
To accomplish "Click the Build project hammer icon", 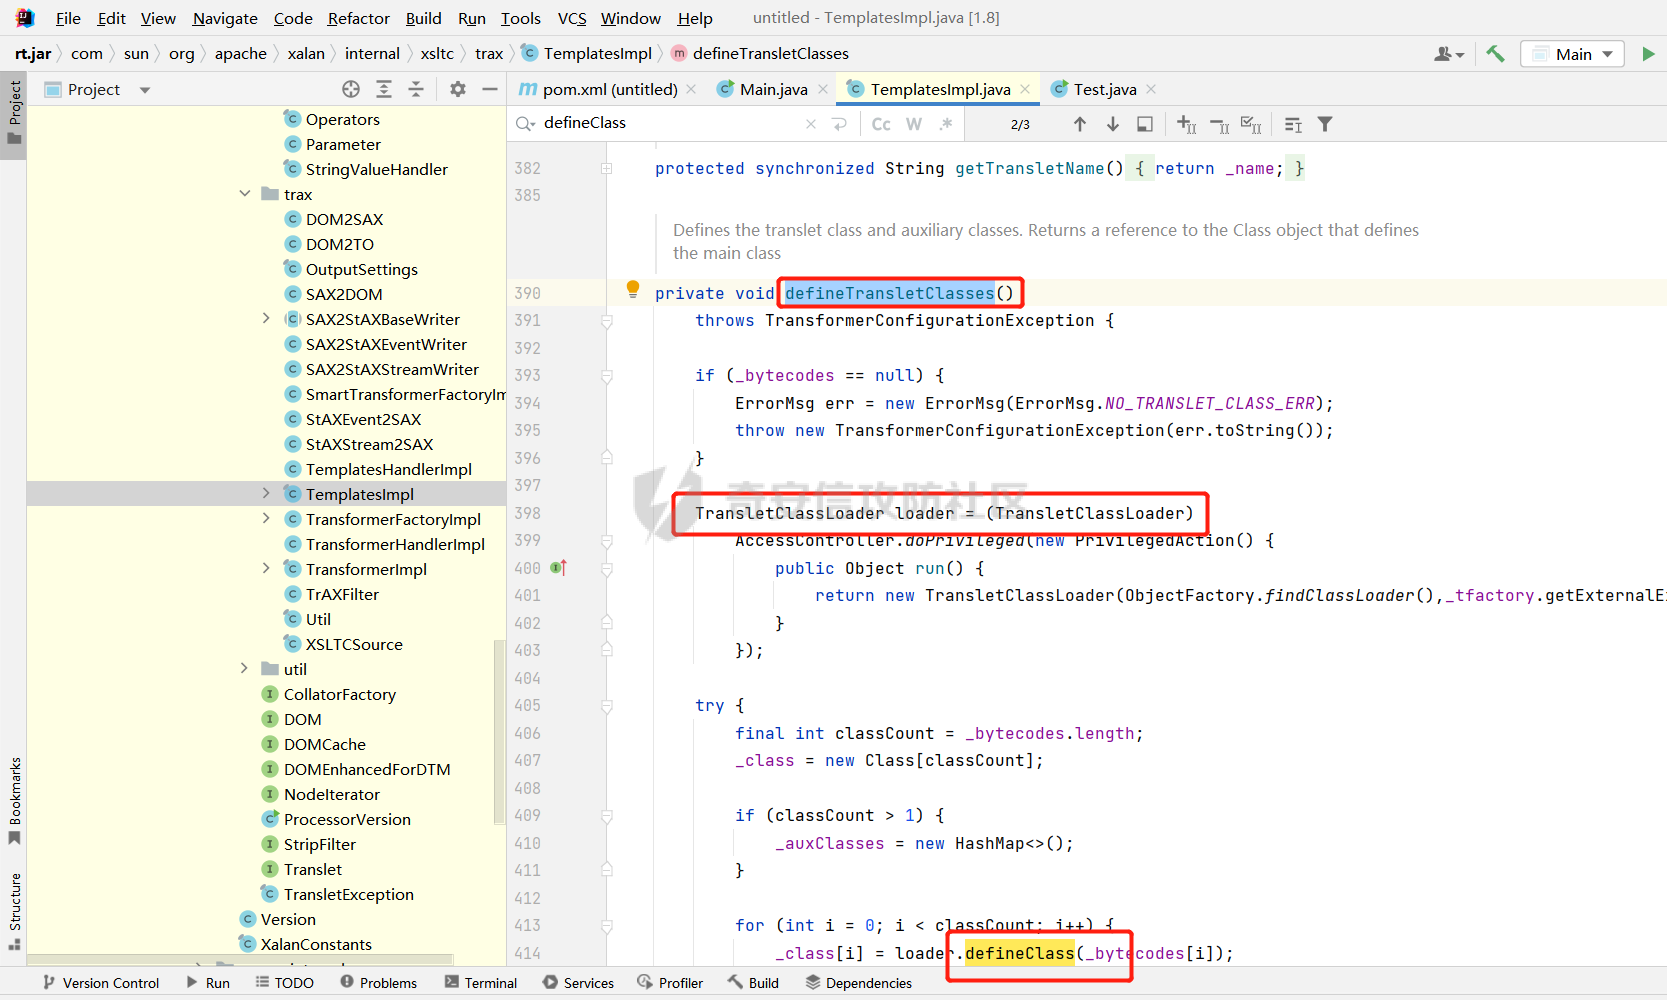I will point(1496,54).
